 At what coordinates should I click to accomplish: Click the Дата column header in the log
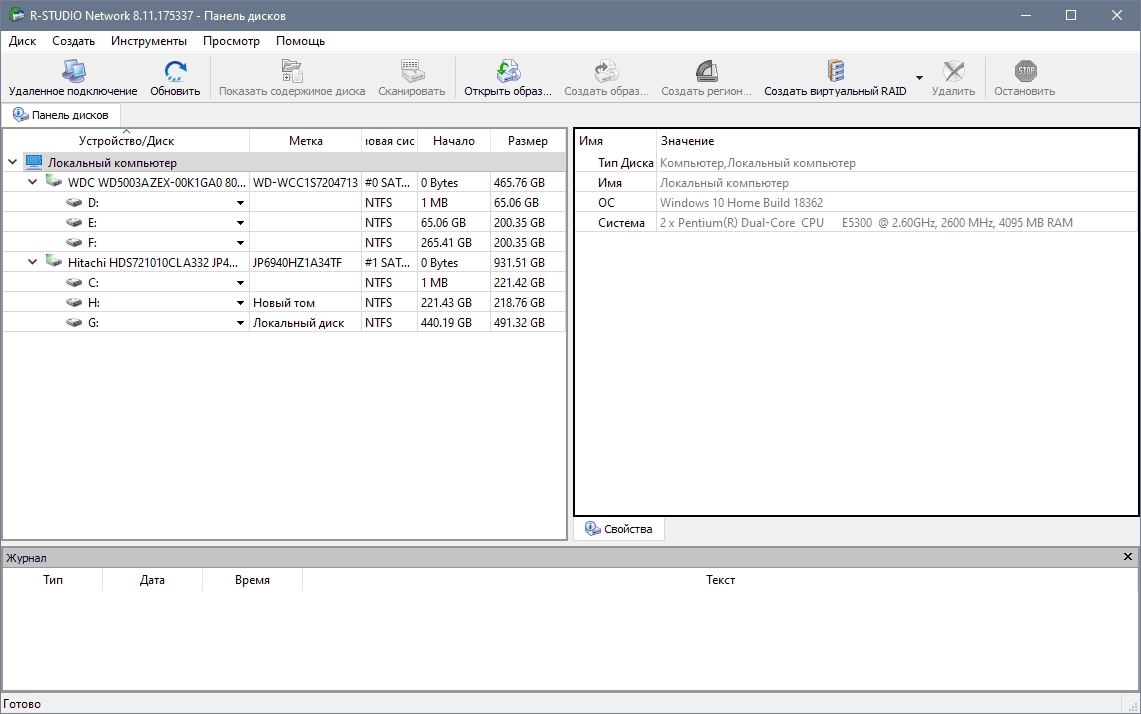(x=152, y=580)
